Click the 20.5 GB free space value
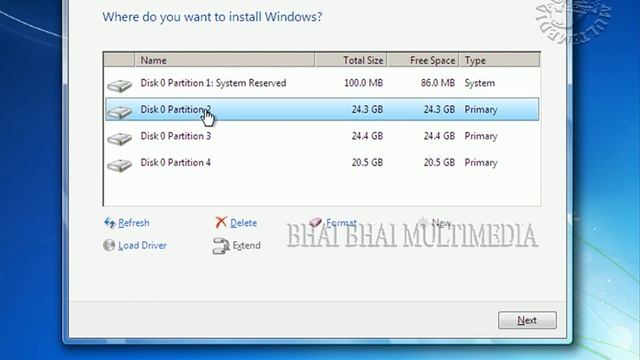 [x=439, y=162]
